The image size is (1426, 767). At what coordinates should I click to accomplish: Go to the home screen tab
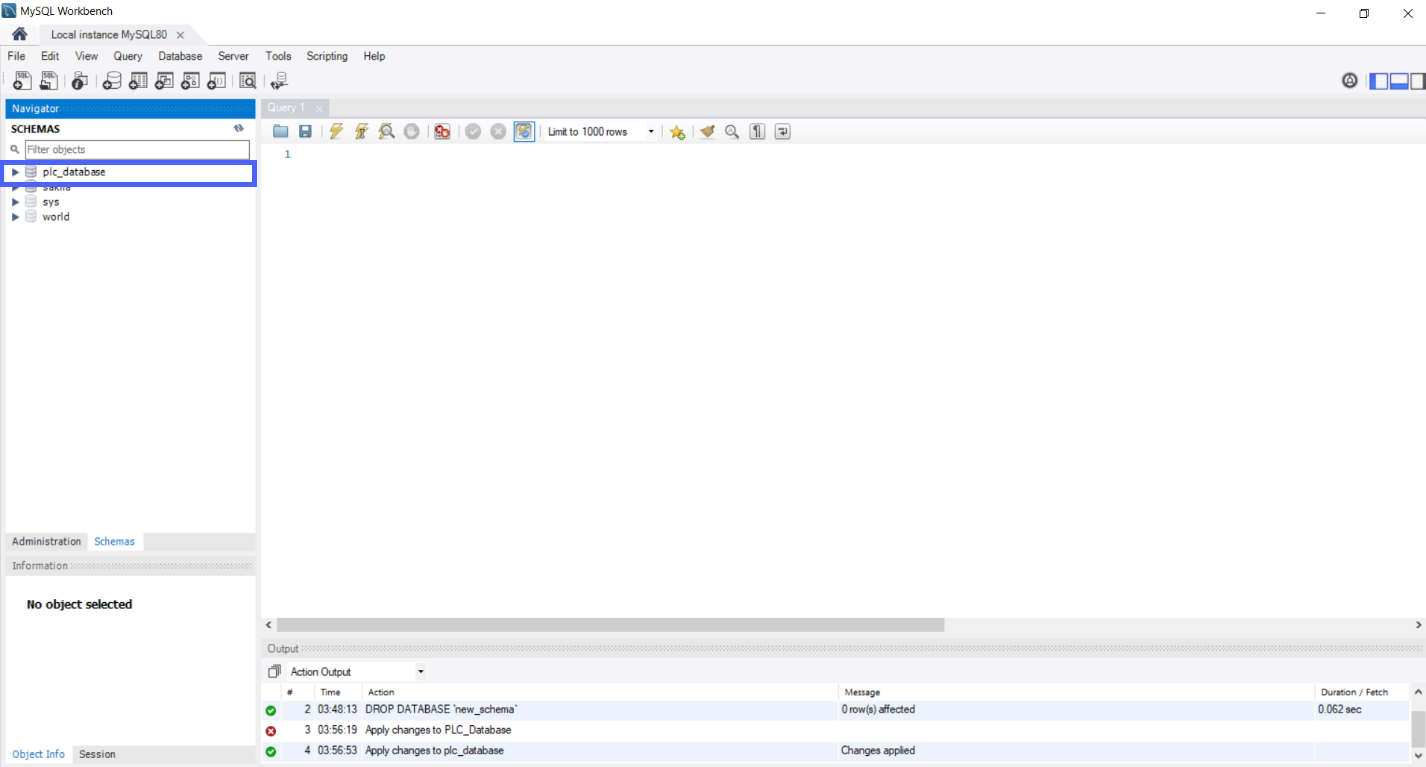(x=19, y=34)
